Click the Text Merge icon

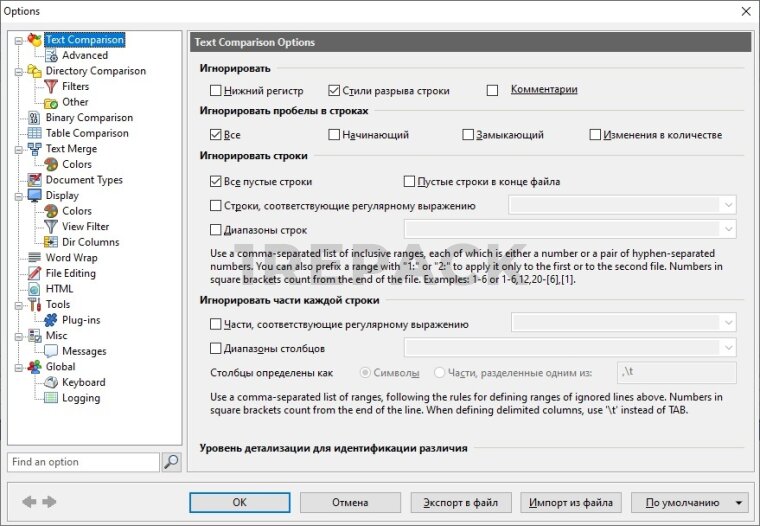[x=34, y=149]
